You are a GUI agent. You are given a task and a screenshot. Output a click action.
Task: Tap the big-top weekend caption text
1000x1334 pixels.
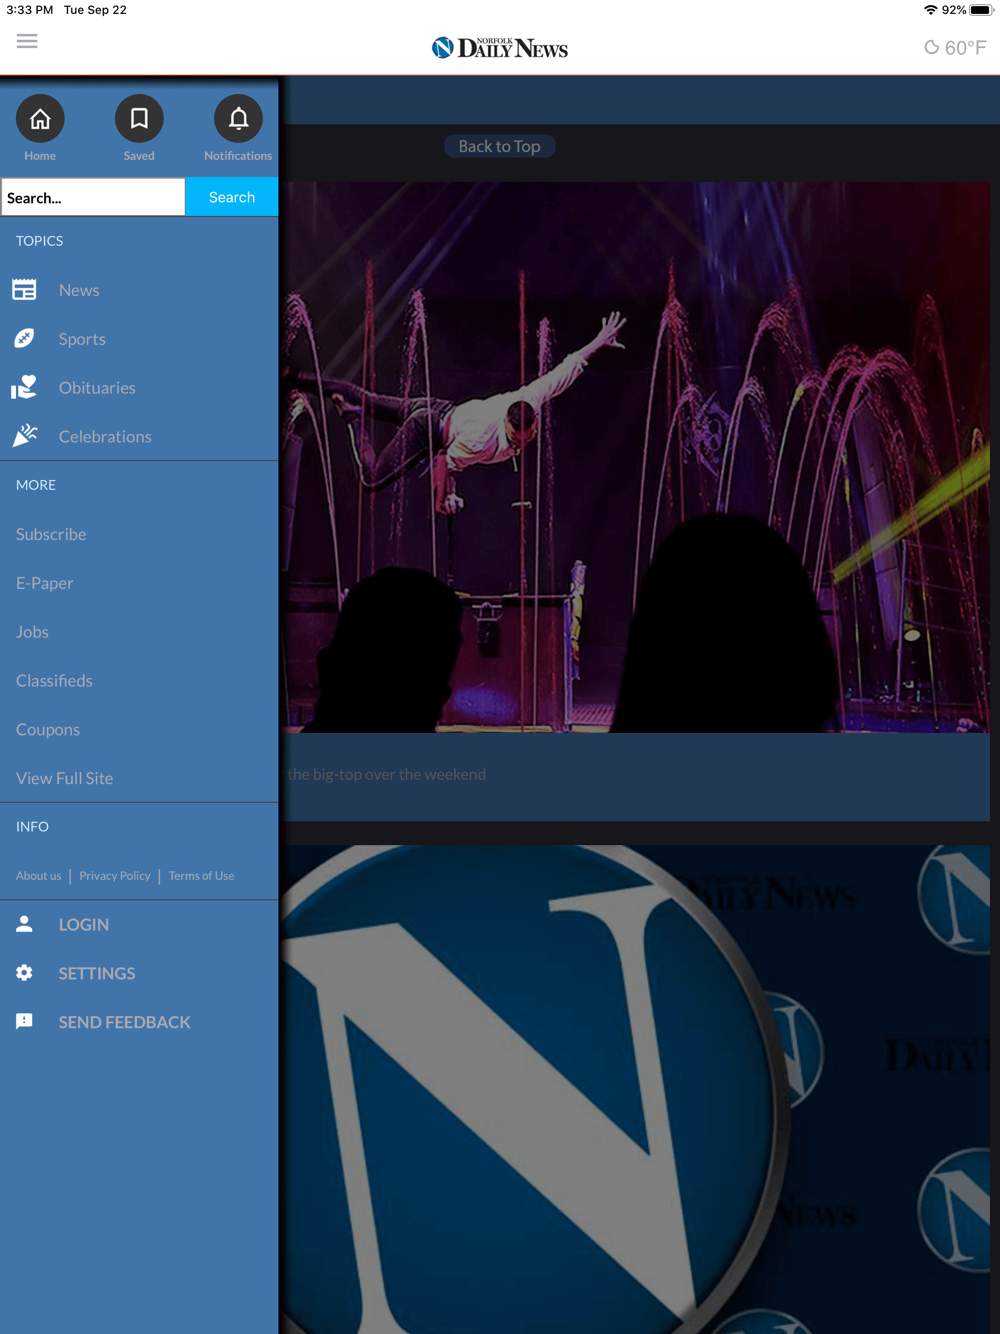tap(387, 774)
